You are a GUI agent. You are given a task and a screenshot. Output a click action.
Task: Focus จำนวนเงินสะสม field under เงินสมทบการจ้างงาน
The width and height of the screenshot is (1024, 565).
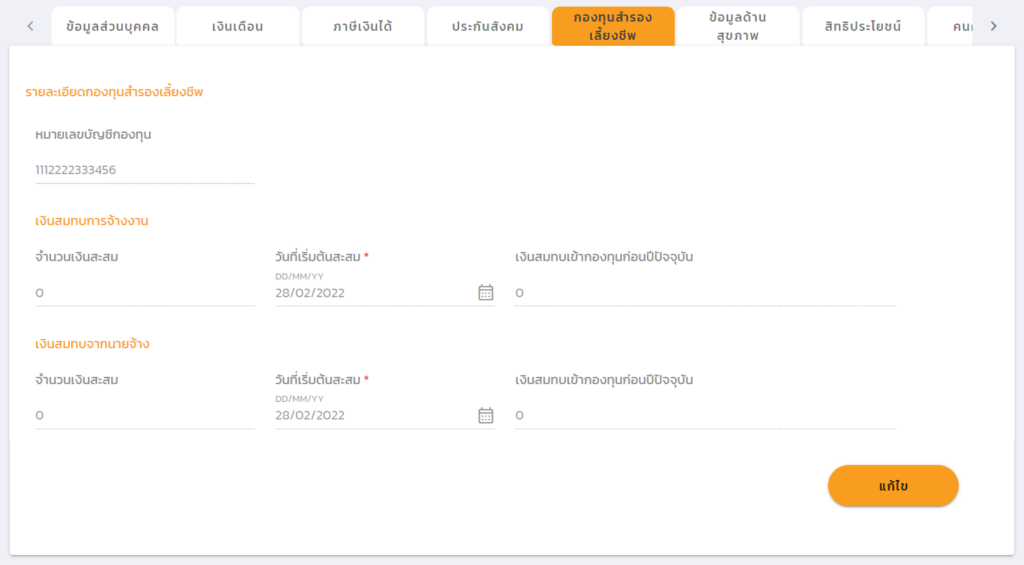tap(145, 293)
